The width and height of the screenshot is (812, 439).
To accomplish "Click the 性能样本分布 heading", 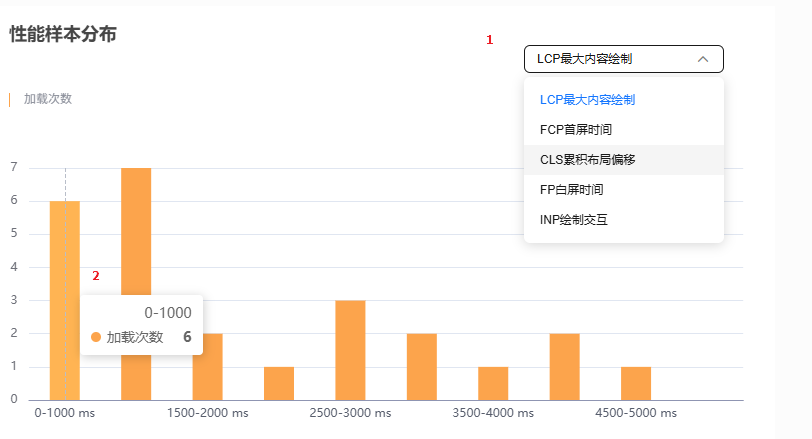I will [x=63, y=34].
